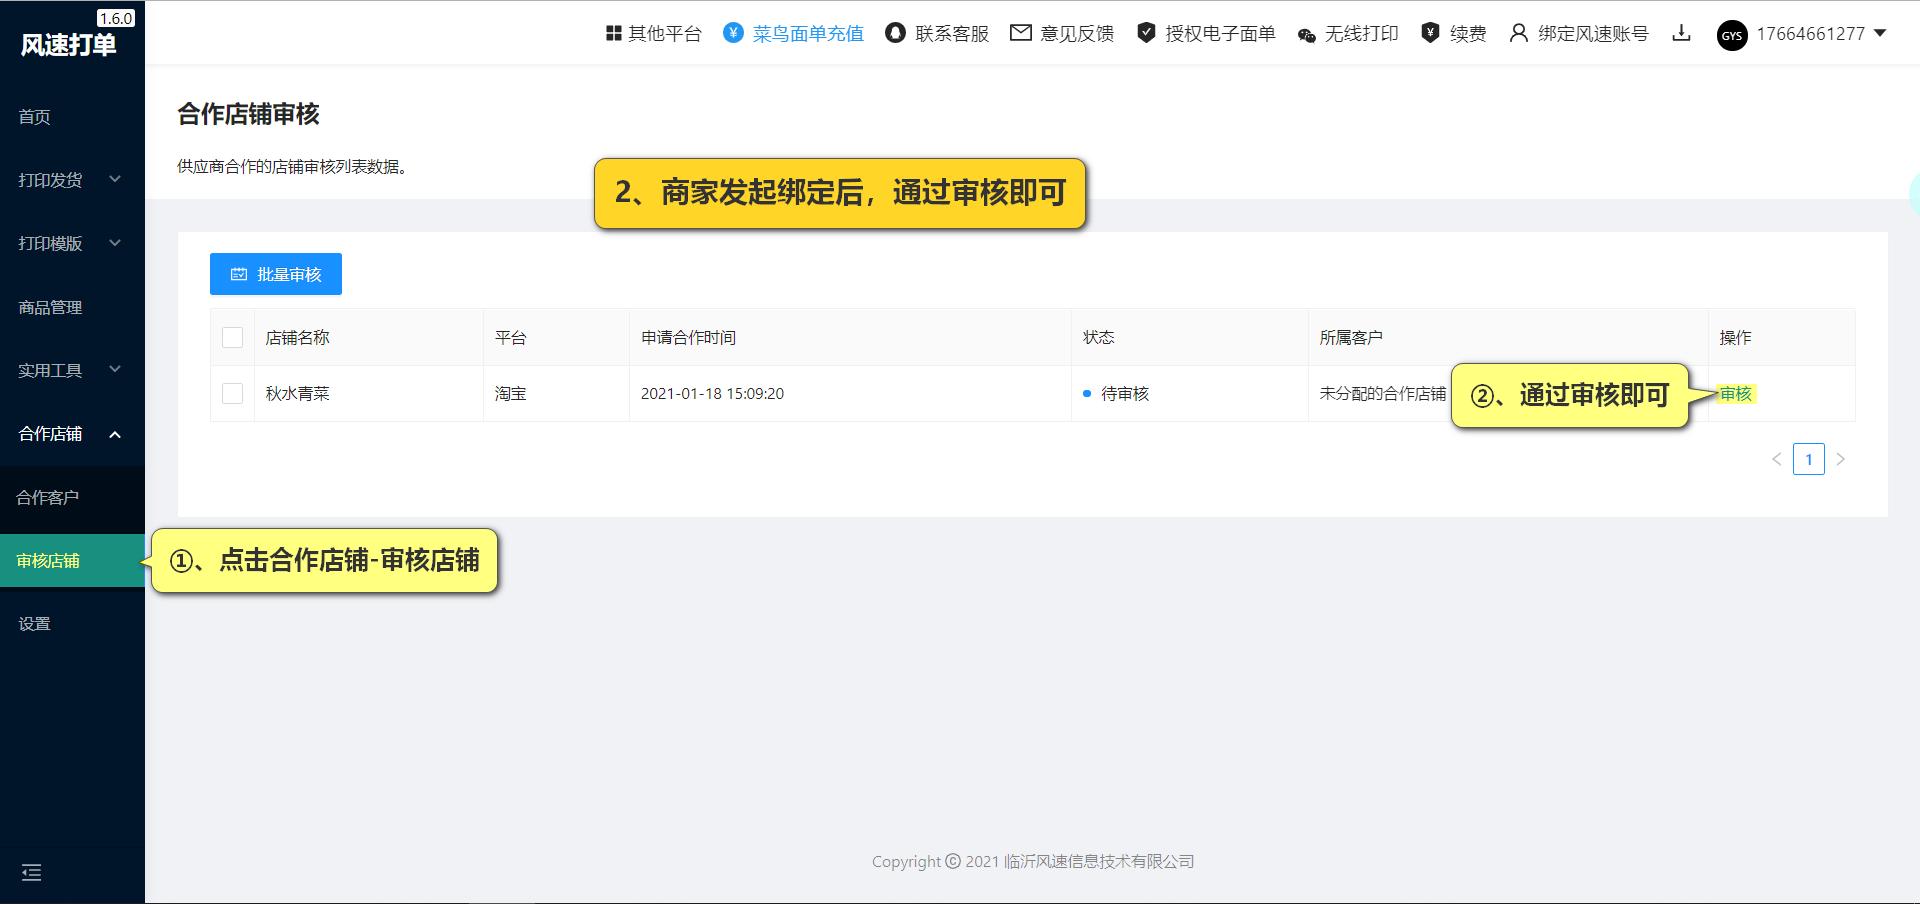Check the checkbox for 秋水青菜 store row

coord(232,393)
